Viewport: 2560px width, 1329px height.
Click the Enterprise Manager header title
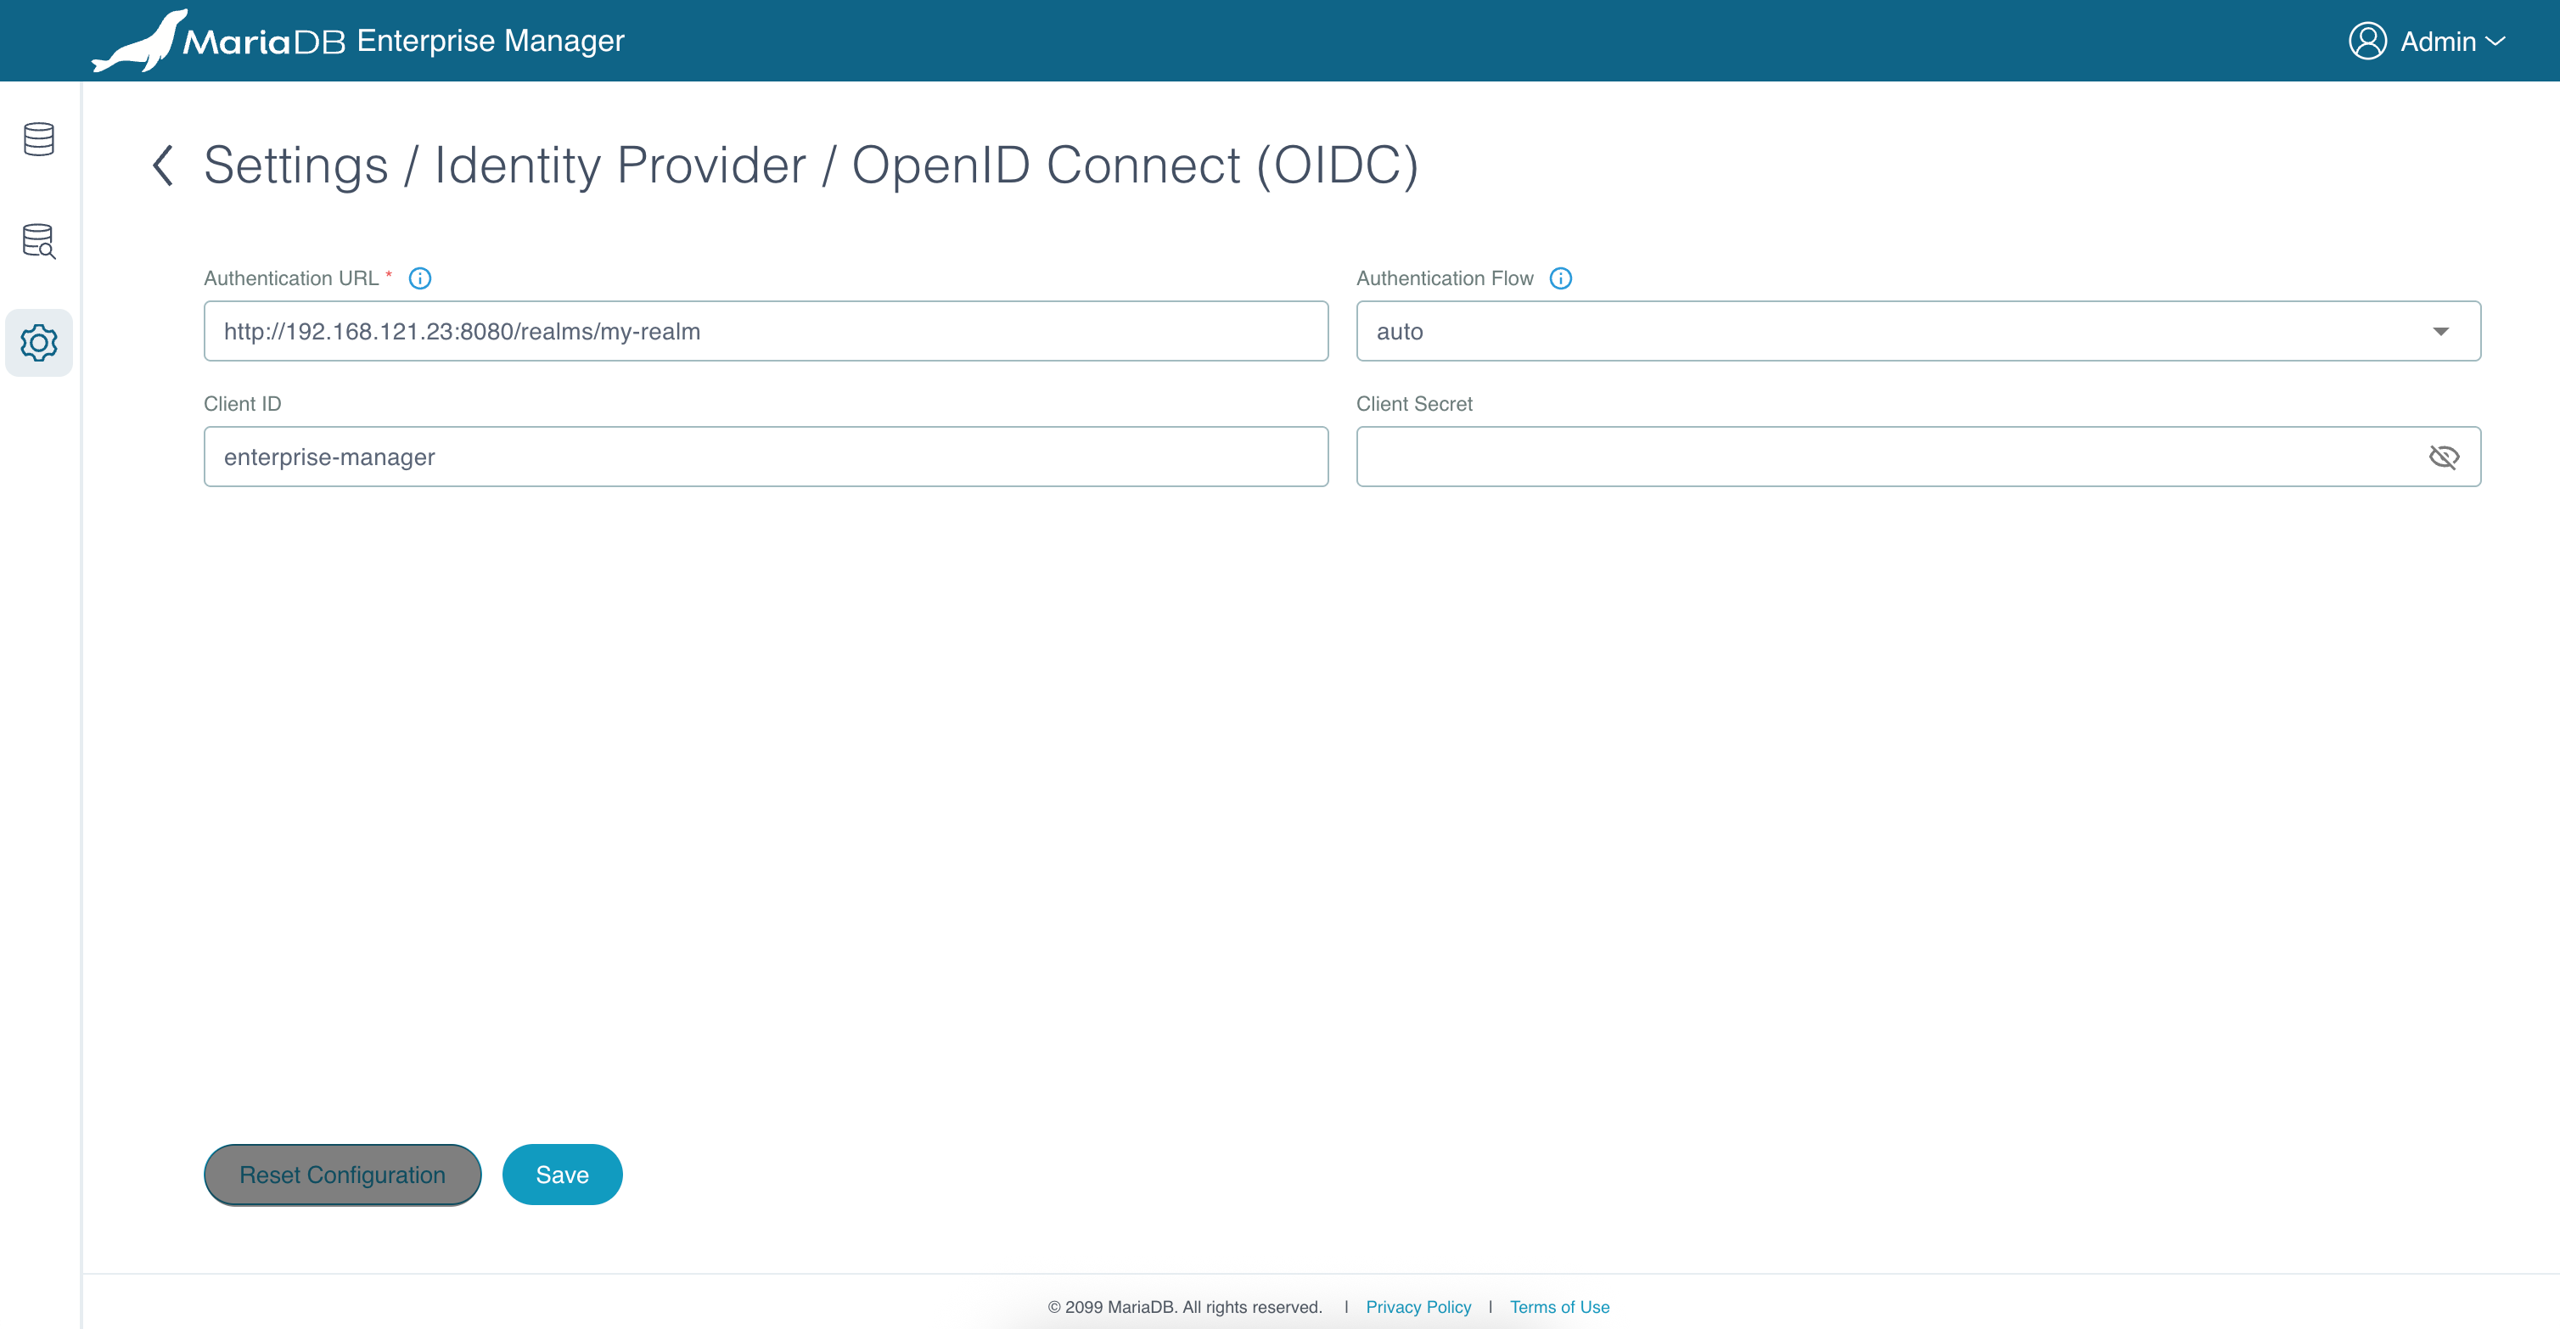pos(490,41)
